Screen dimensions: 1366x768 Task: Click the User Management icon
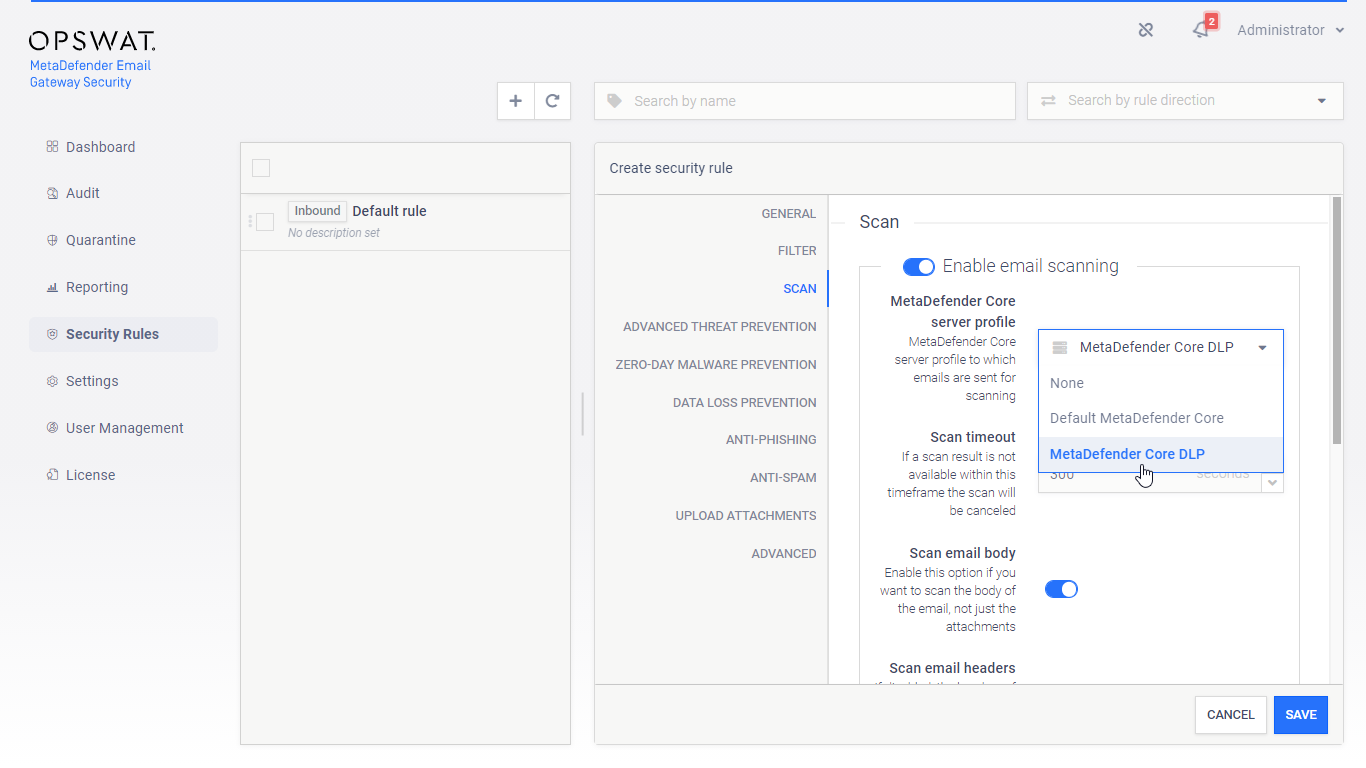(x=53, y=428)
